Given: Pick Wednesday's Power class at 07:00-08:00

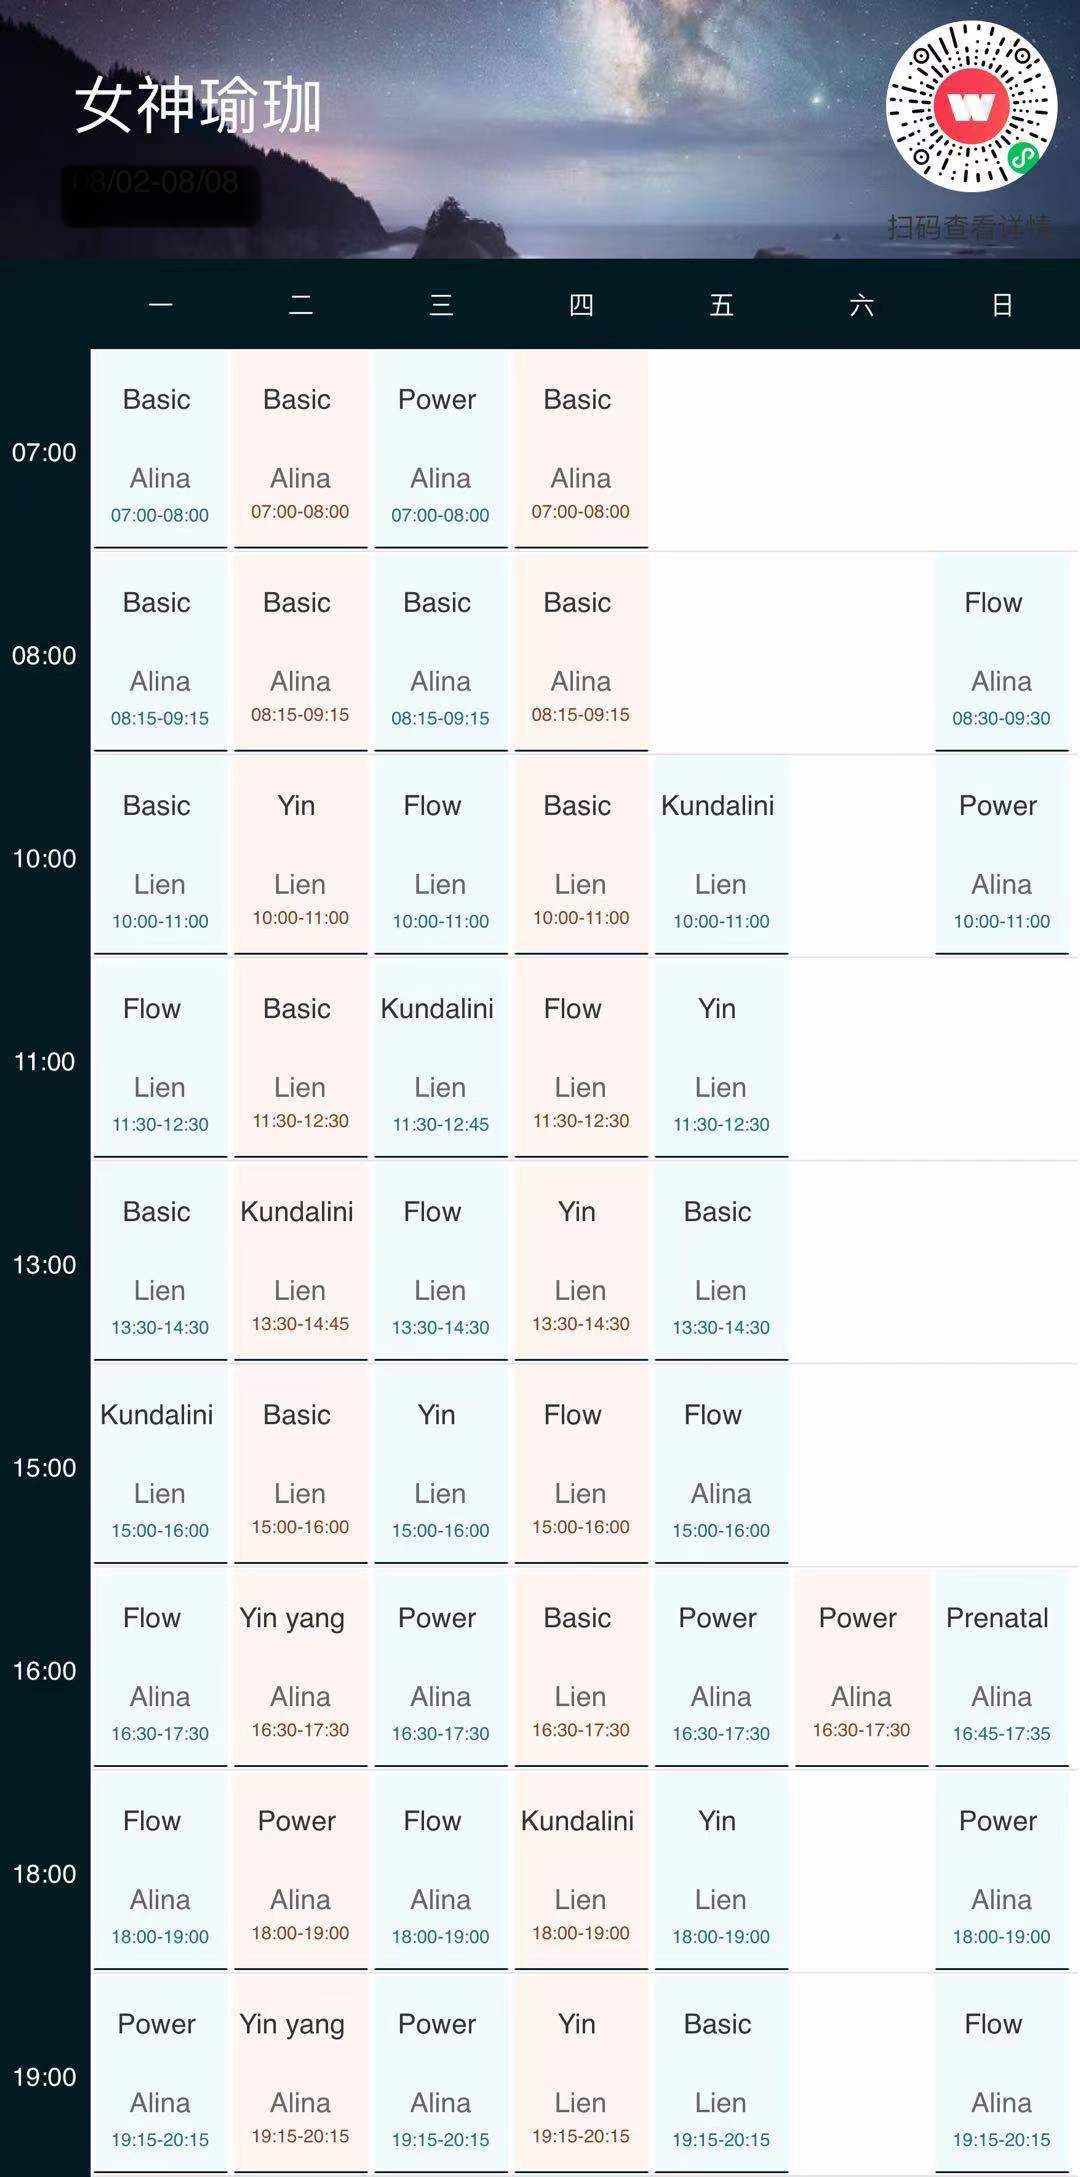Looking at the screenshot, I should coord(440,449).
